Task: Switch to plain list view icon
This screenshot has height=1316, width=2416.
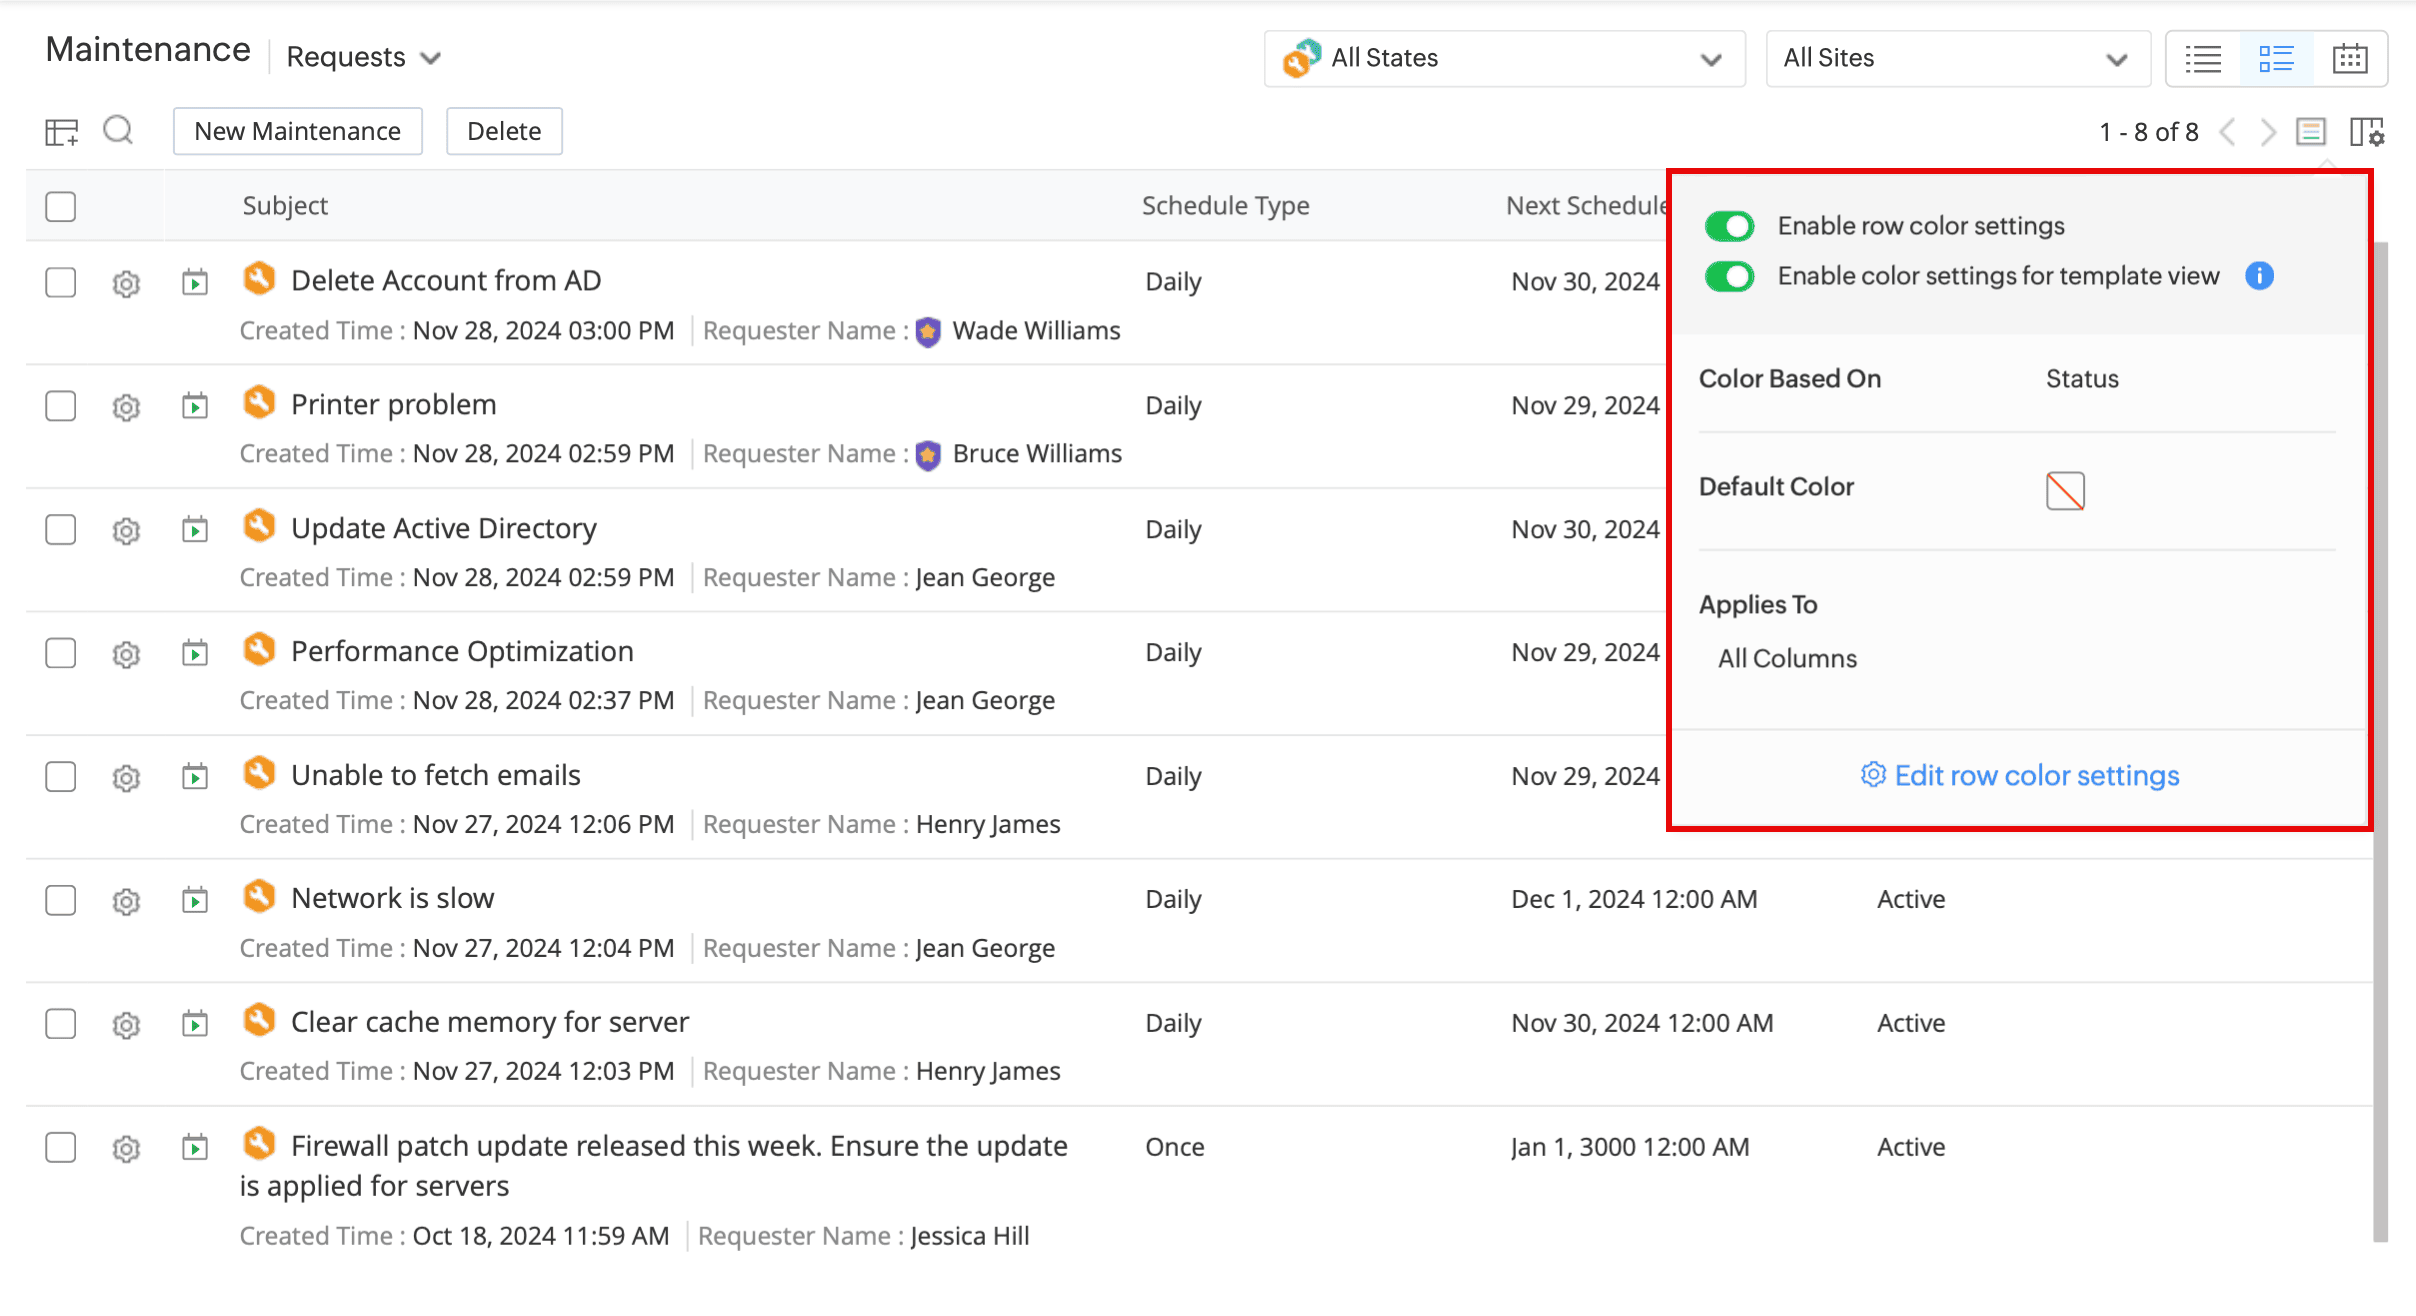Action: (x=2203, y=59)
